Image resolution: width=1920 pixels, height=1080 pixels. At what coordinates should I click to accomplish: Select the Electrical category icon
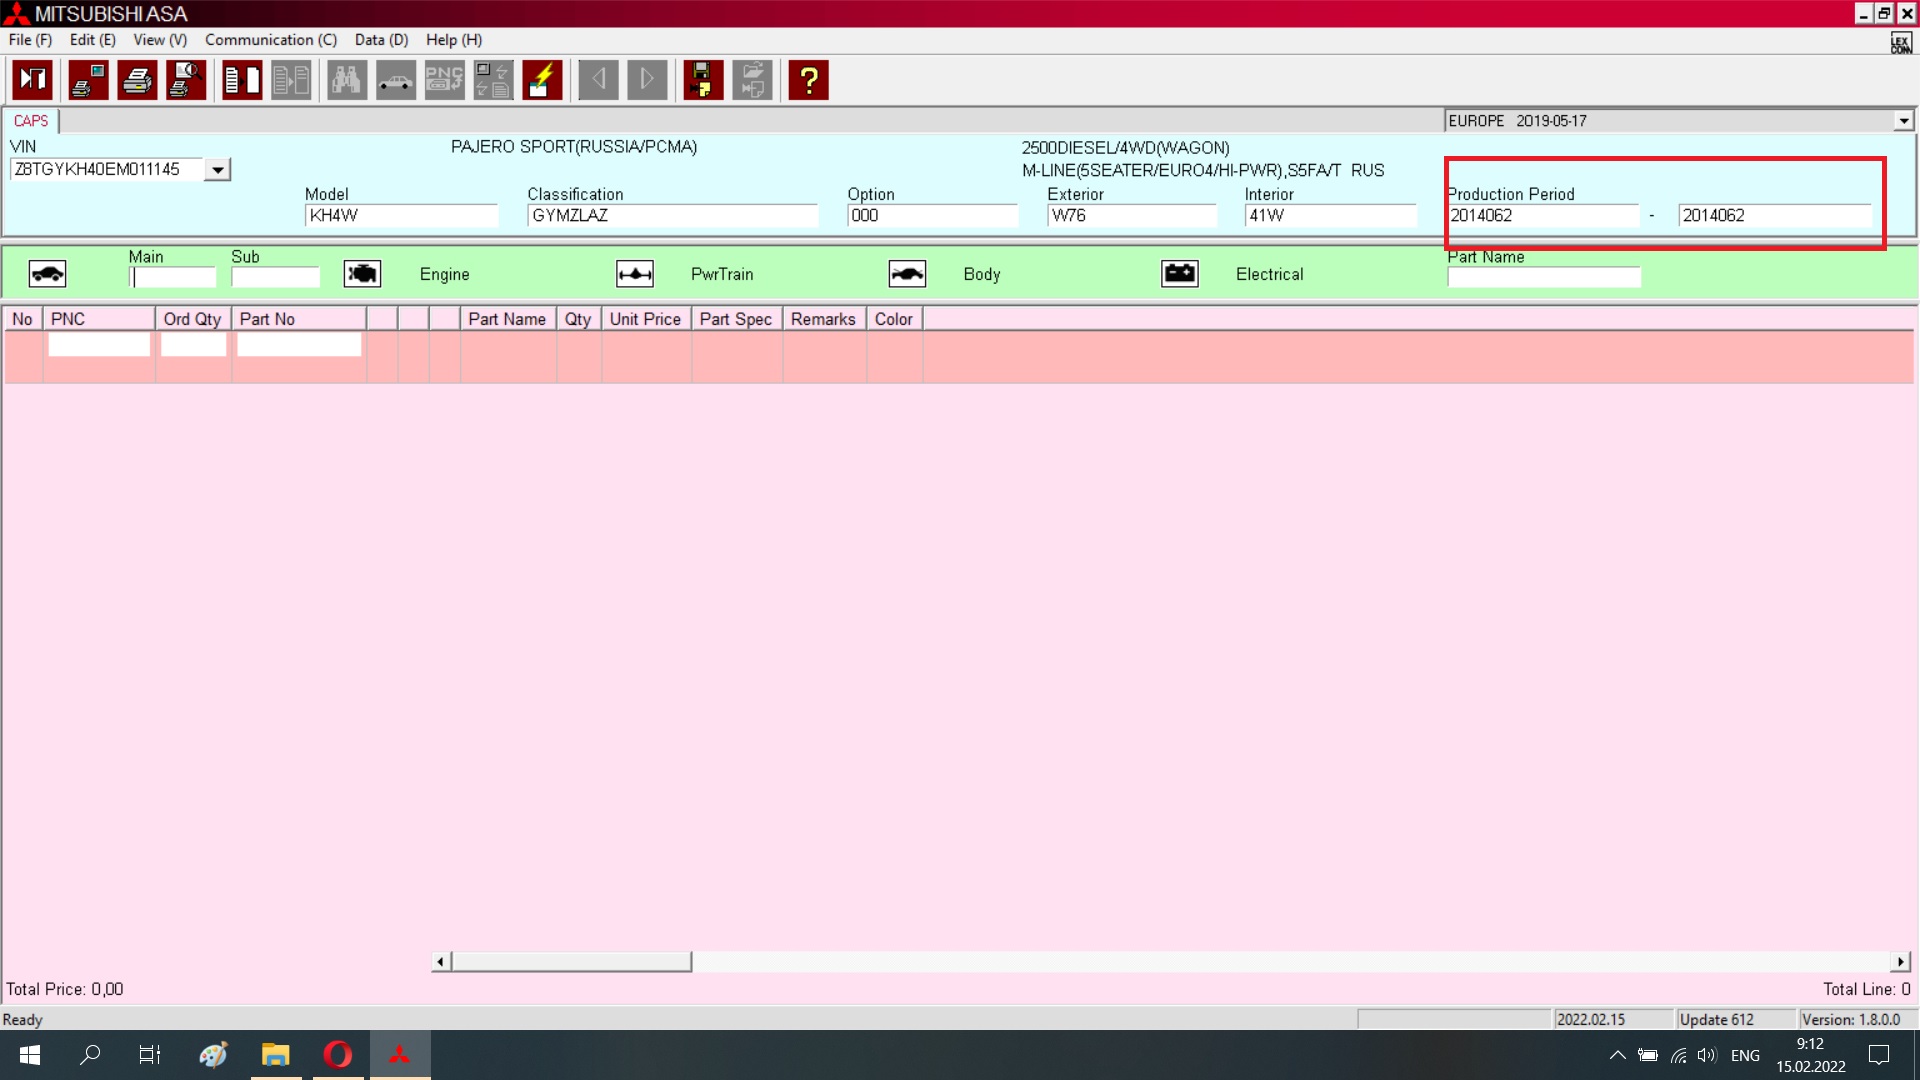coord(1180,274)
